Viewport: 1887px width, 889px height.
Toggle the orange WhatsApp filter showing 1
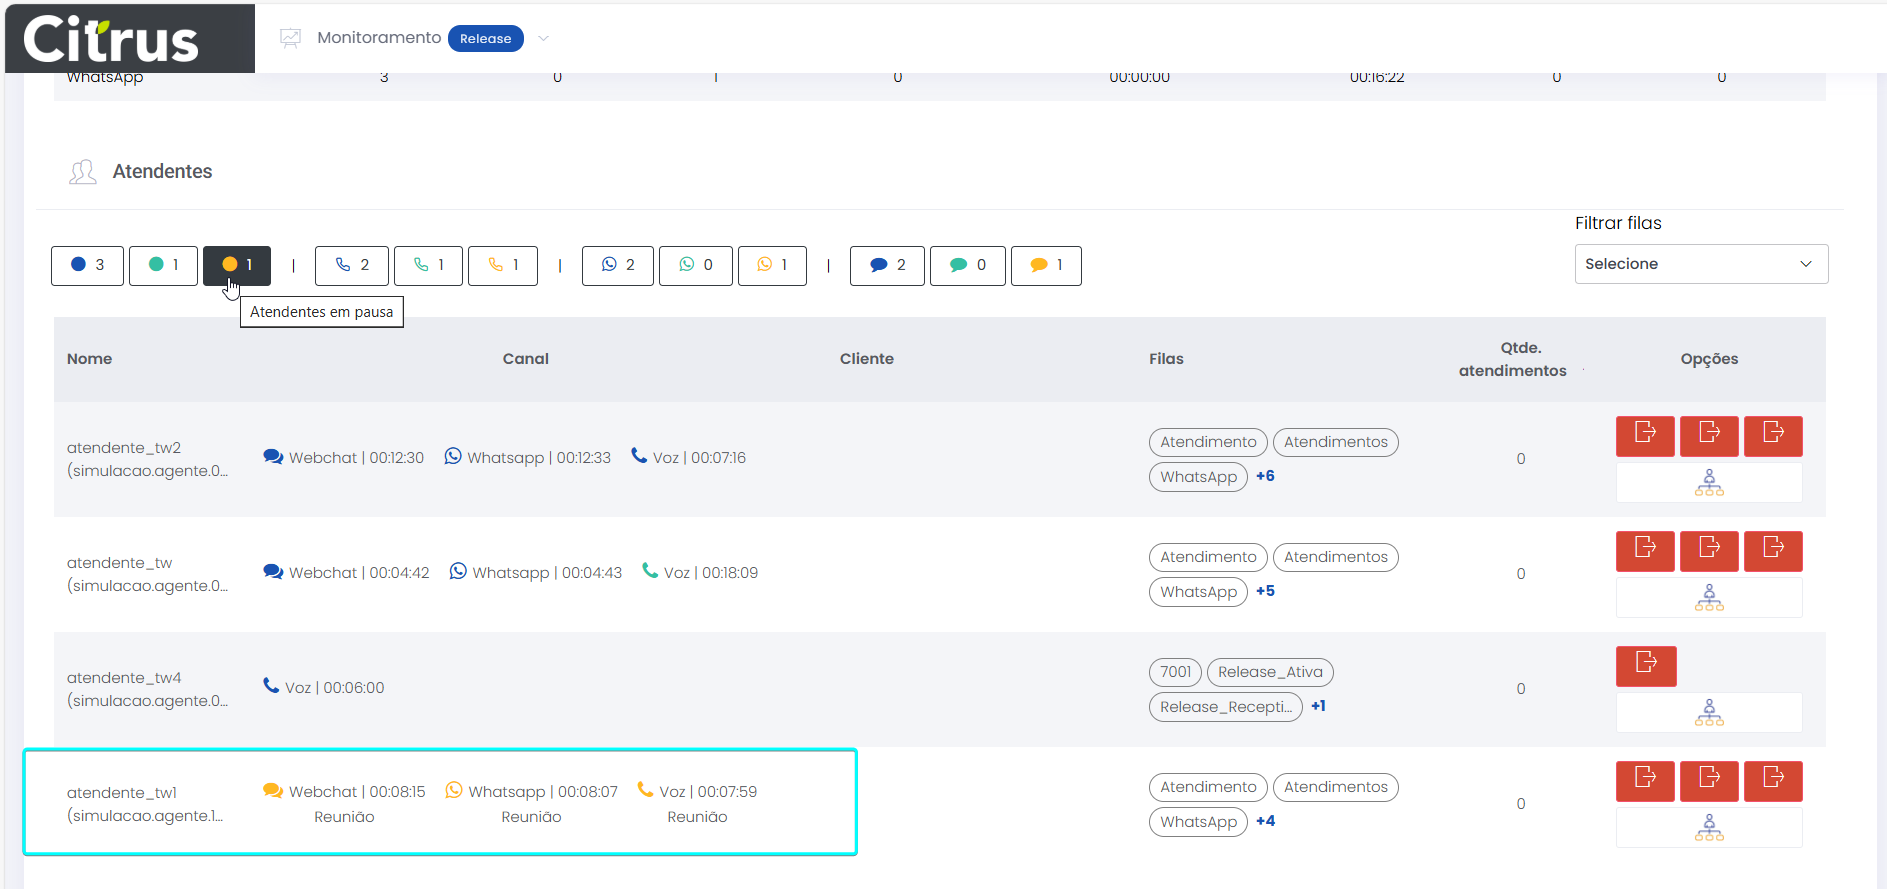coord(772,265)
